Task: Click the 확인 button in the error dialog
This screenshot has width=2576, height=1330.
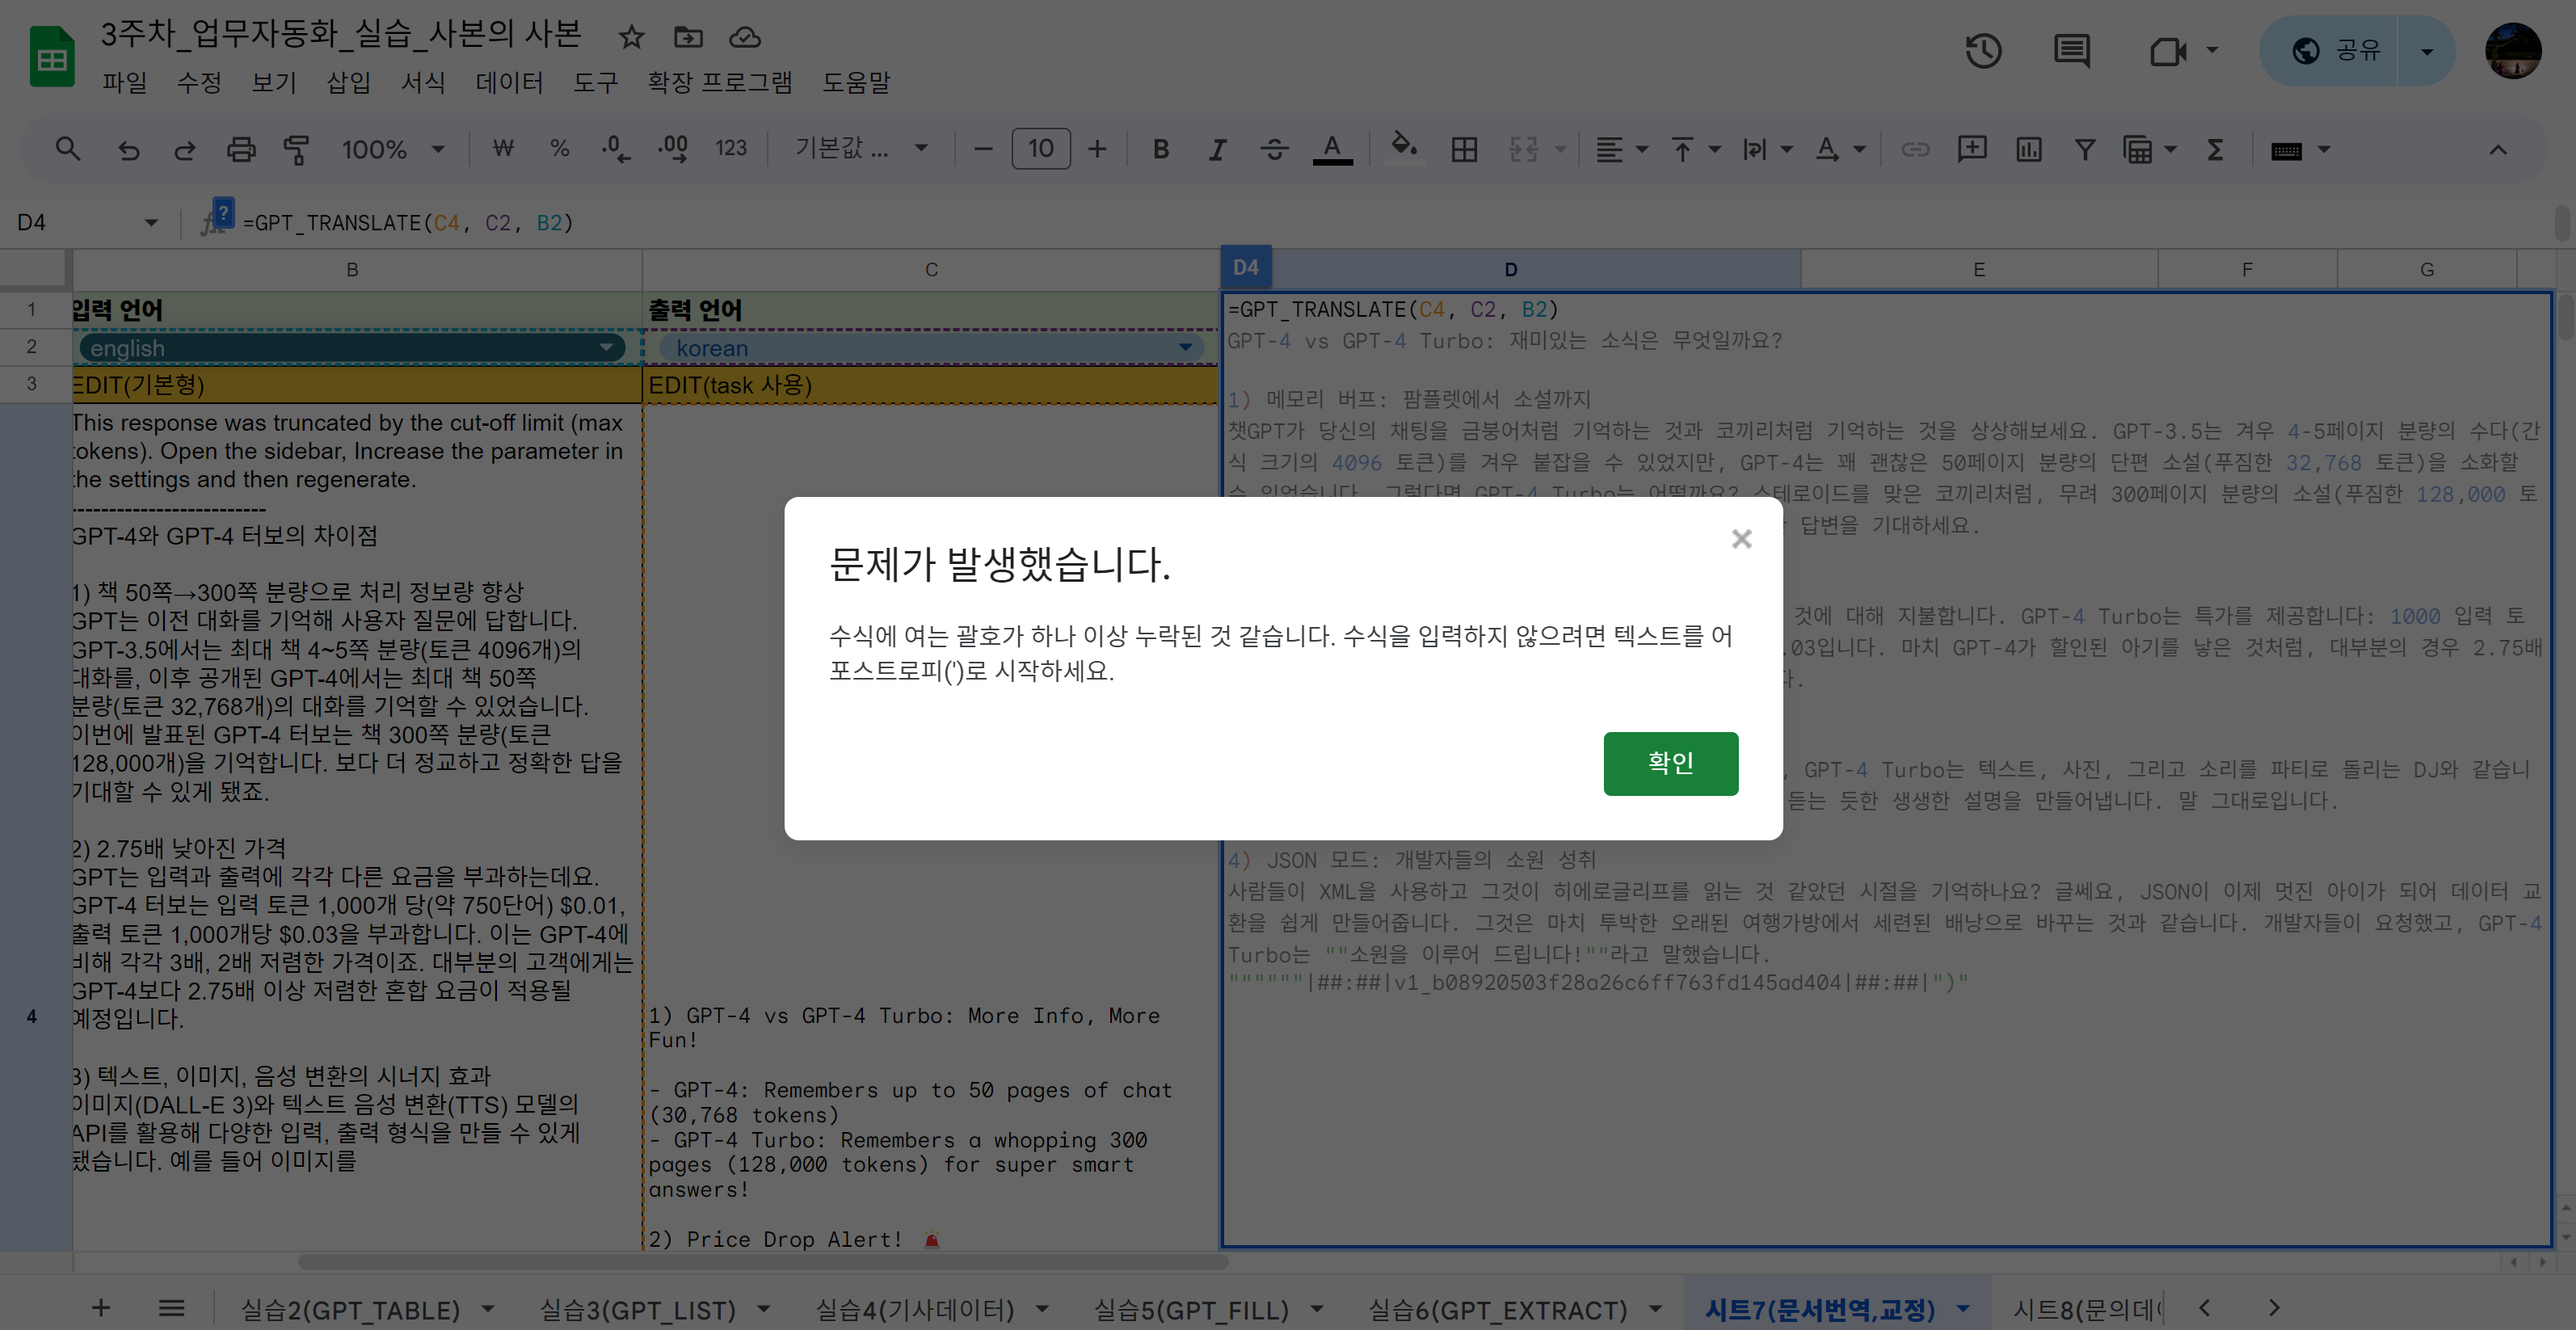Action: click(x=1670, y=763)
